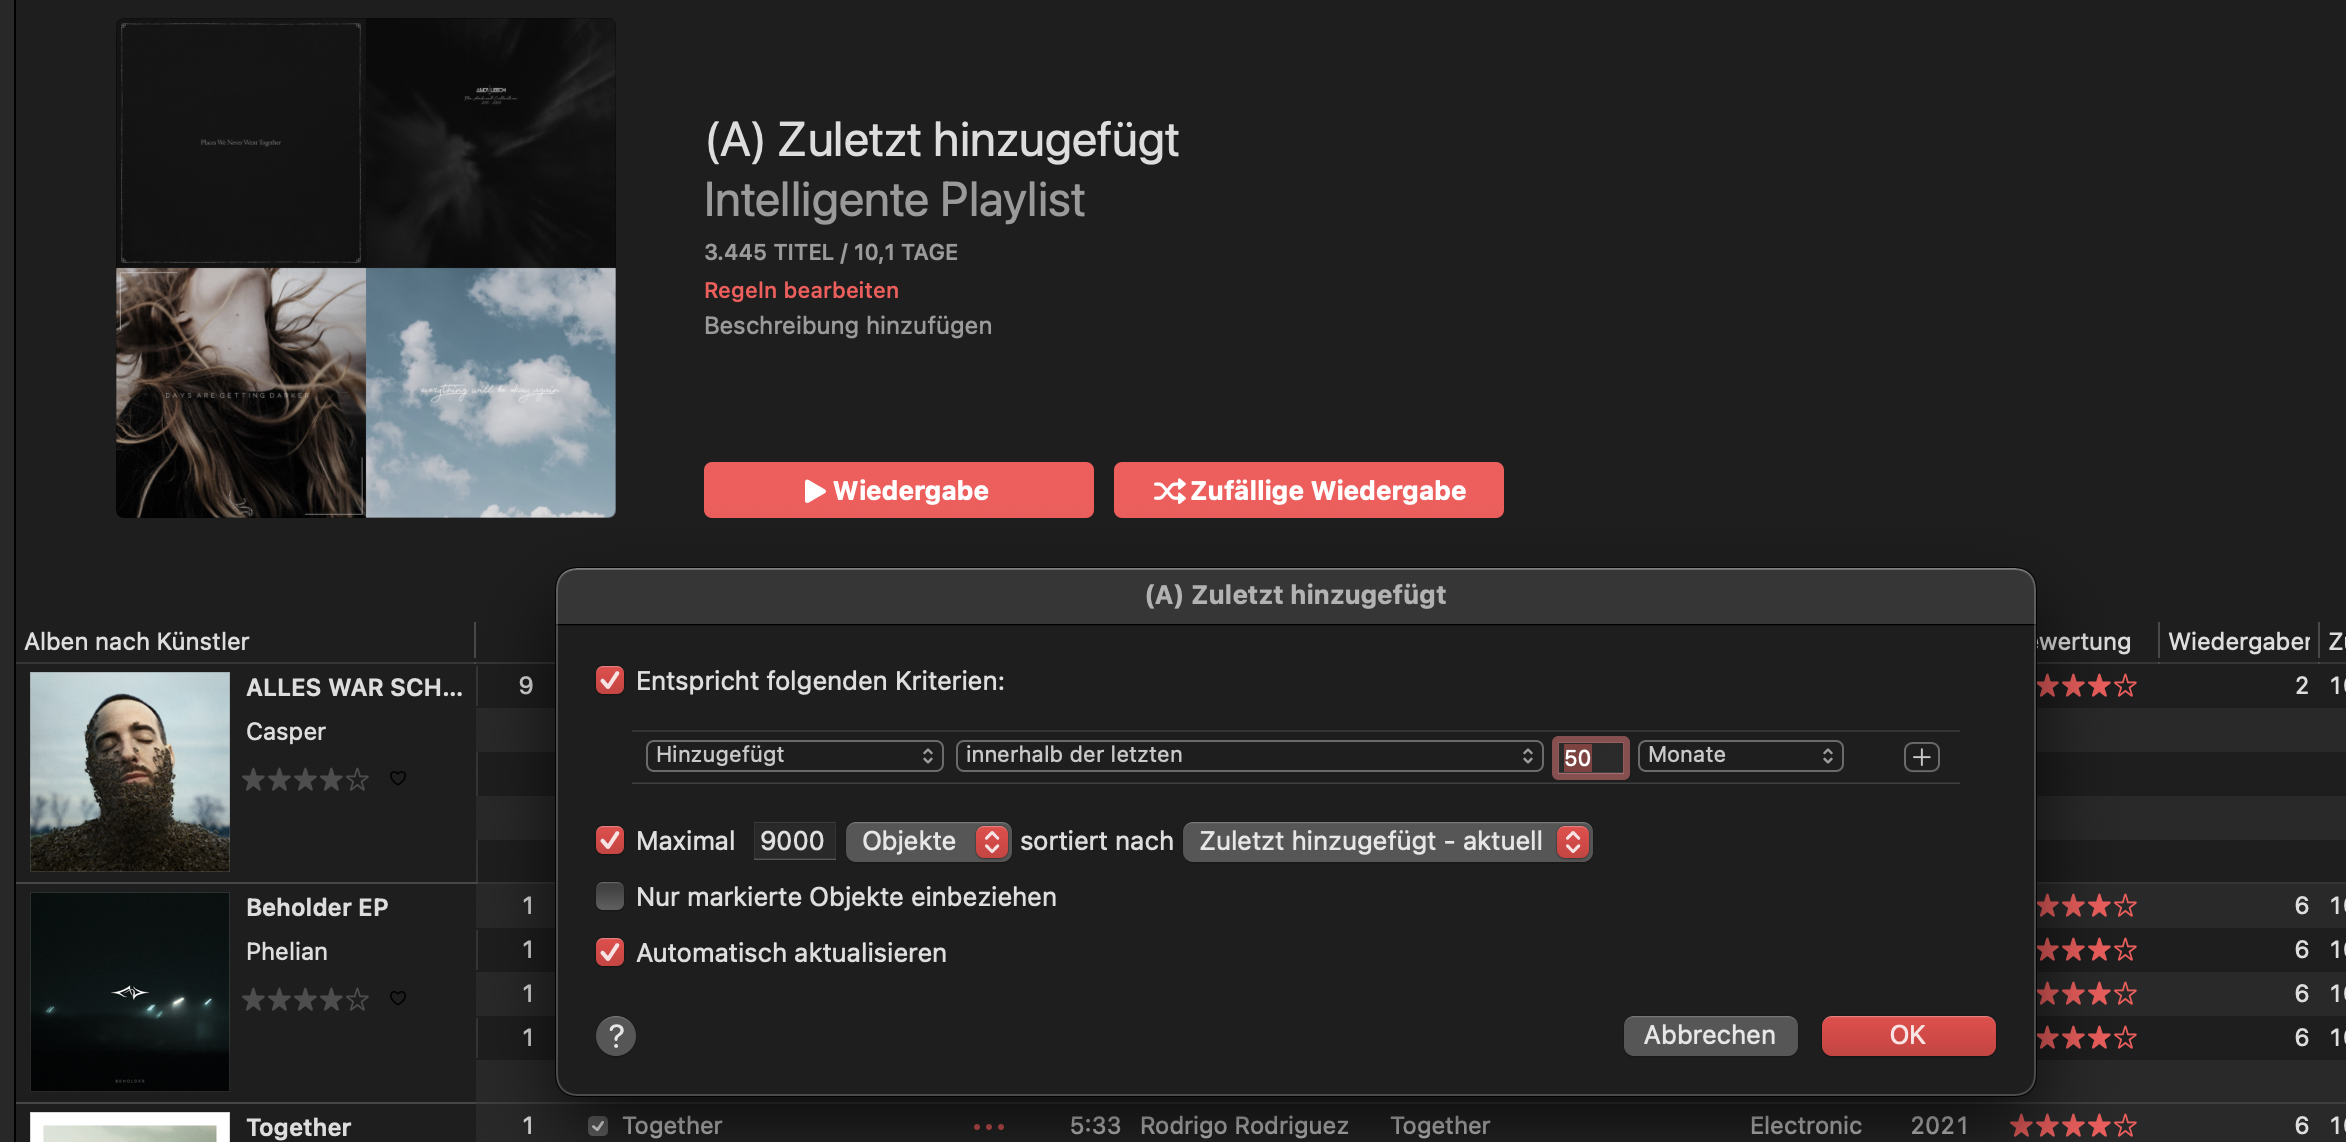Open sort dropdown Zuletzt hinzugefügt - aktuell
Image resolution: width=2346 pixels, height=1142 pixels.
point(1387,841)
